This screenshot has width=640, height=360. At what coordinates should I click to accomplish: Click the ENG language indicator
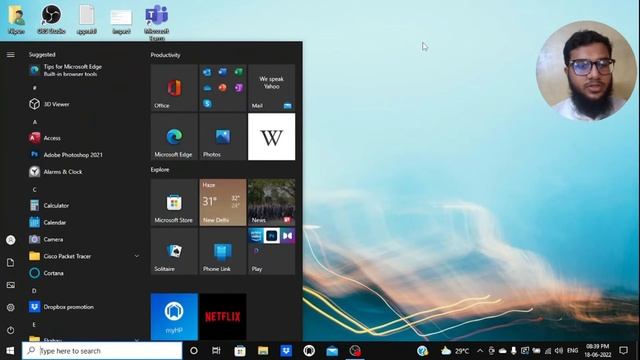point(573,351)
